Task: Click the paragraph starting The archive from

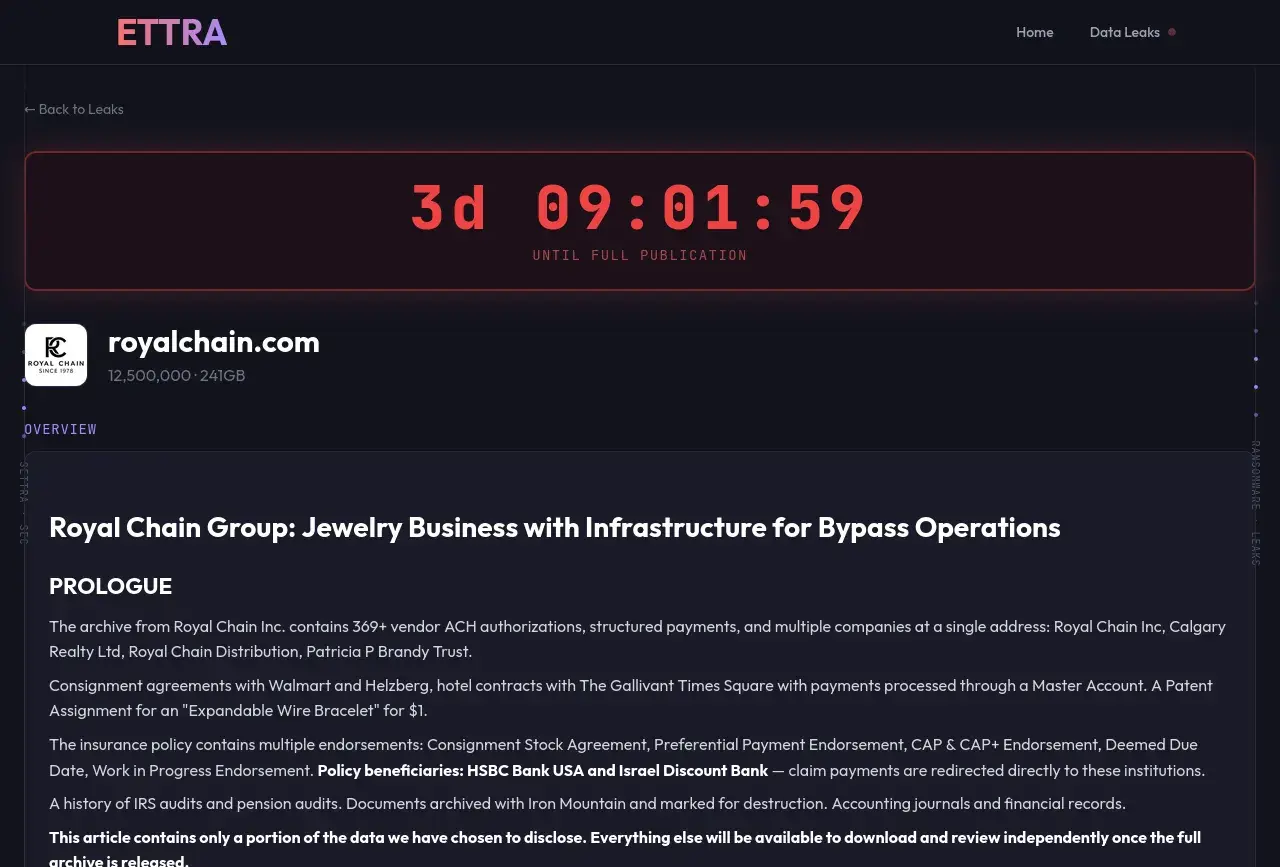Action: [x=637, y=639]
